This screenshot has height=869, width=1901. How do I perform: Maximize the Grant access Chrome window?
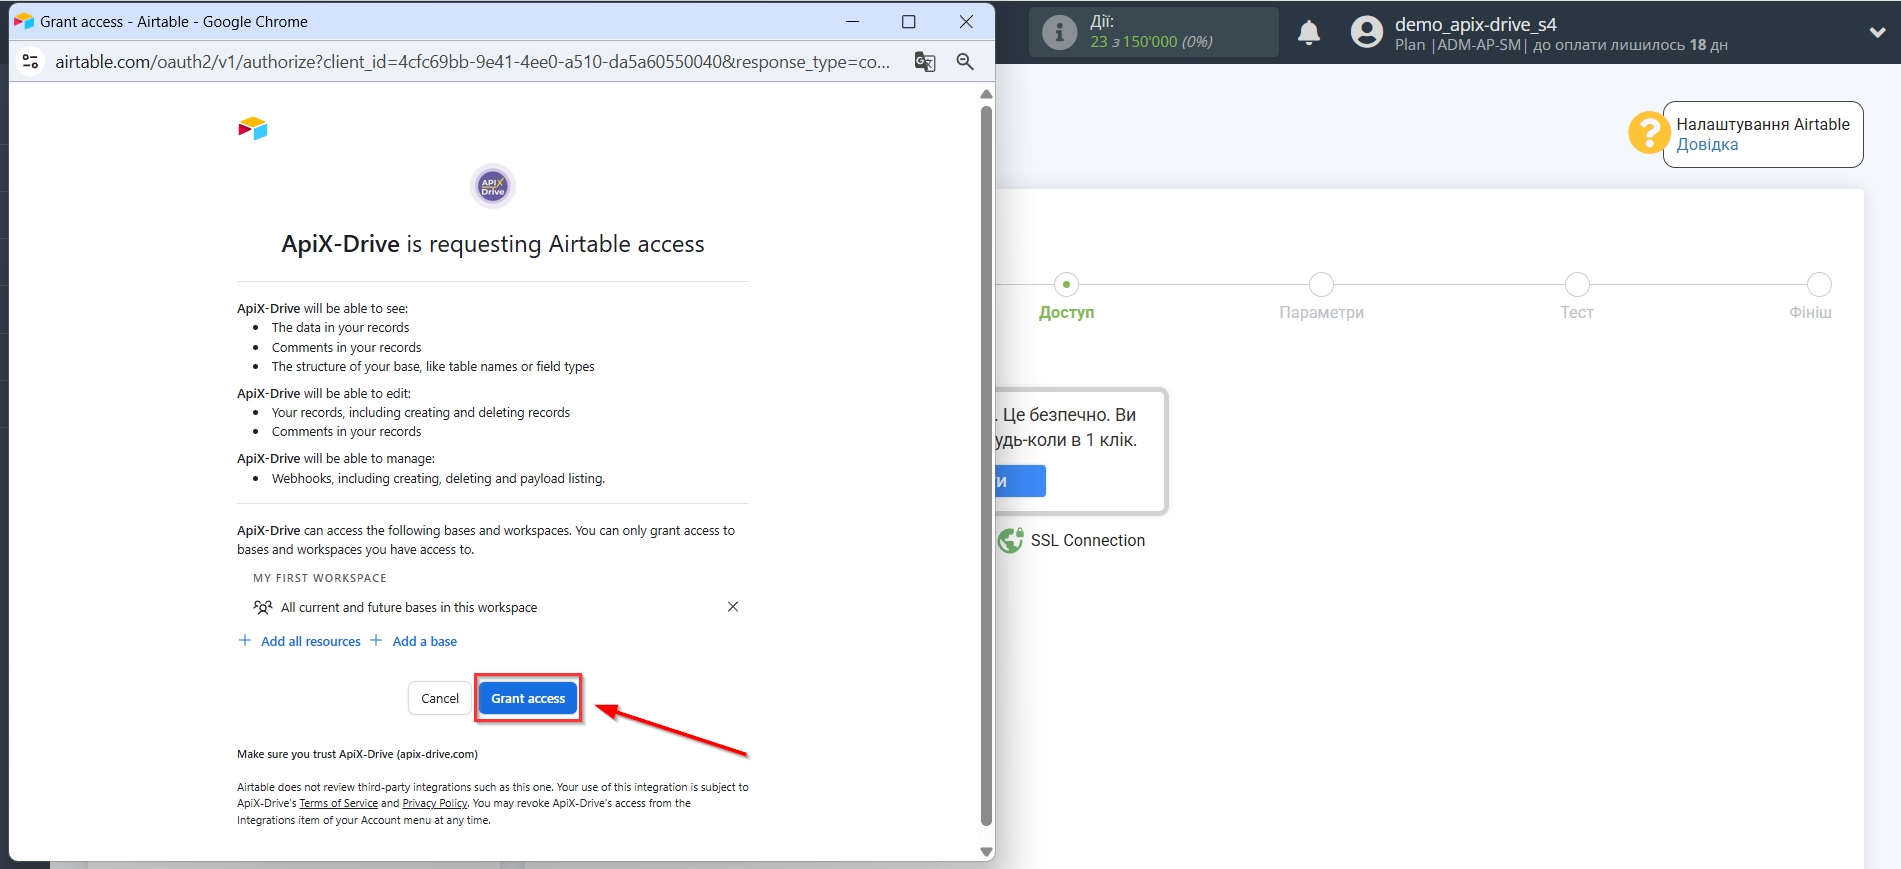[x=908, y=22]
